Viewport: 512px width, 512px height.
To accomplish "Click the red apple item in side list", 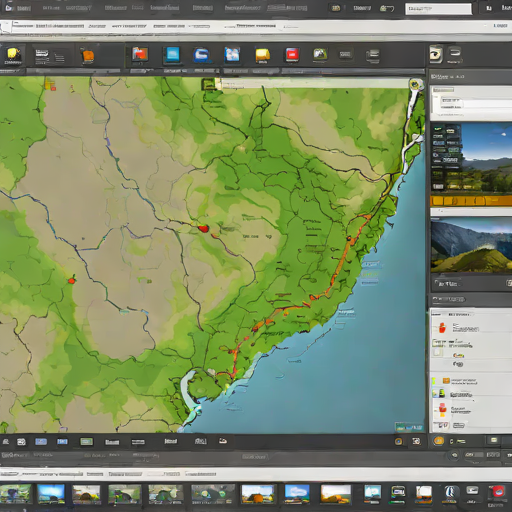I will (x=442, y=327).
